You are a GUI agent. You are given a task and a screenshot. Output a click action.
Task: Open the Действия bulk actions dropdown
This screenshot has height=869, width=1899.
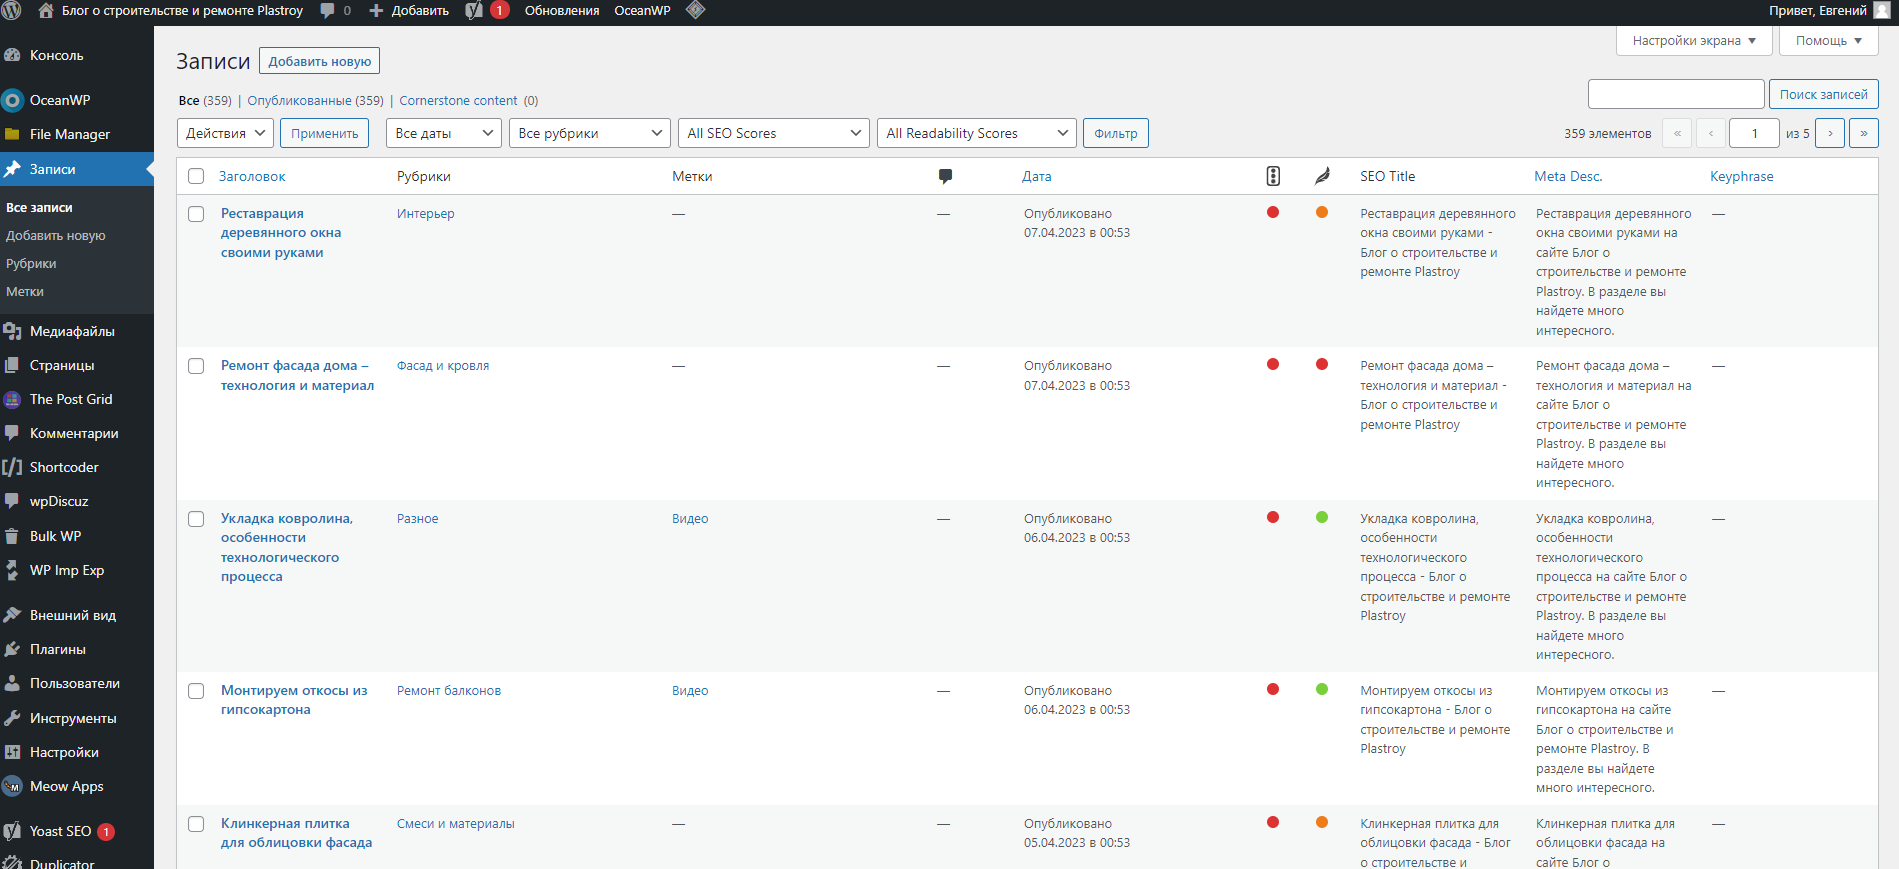point(225,133)
